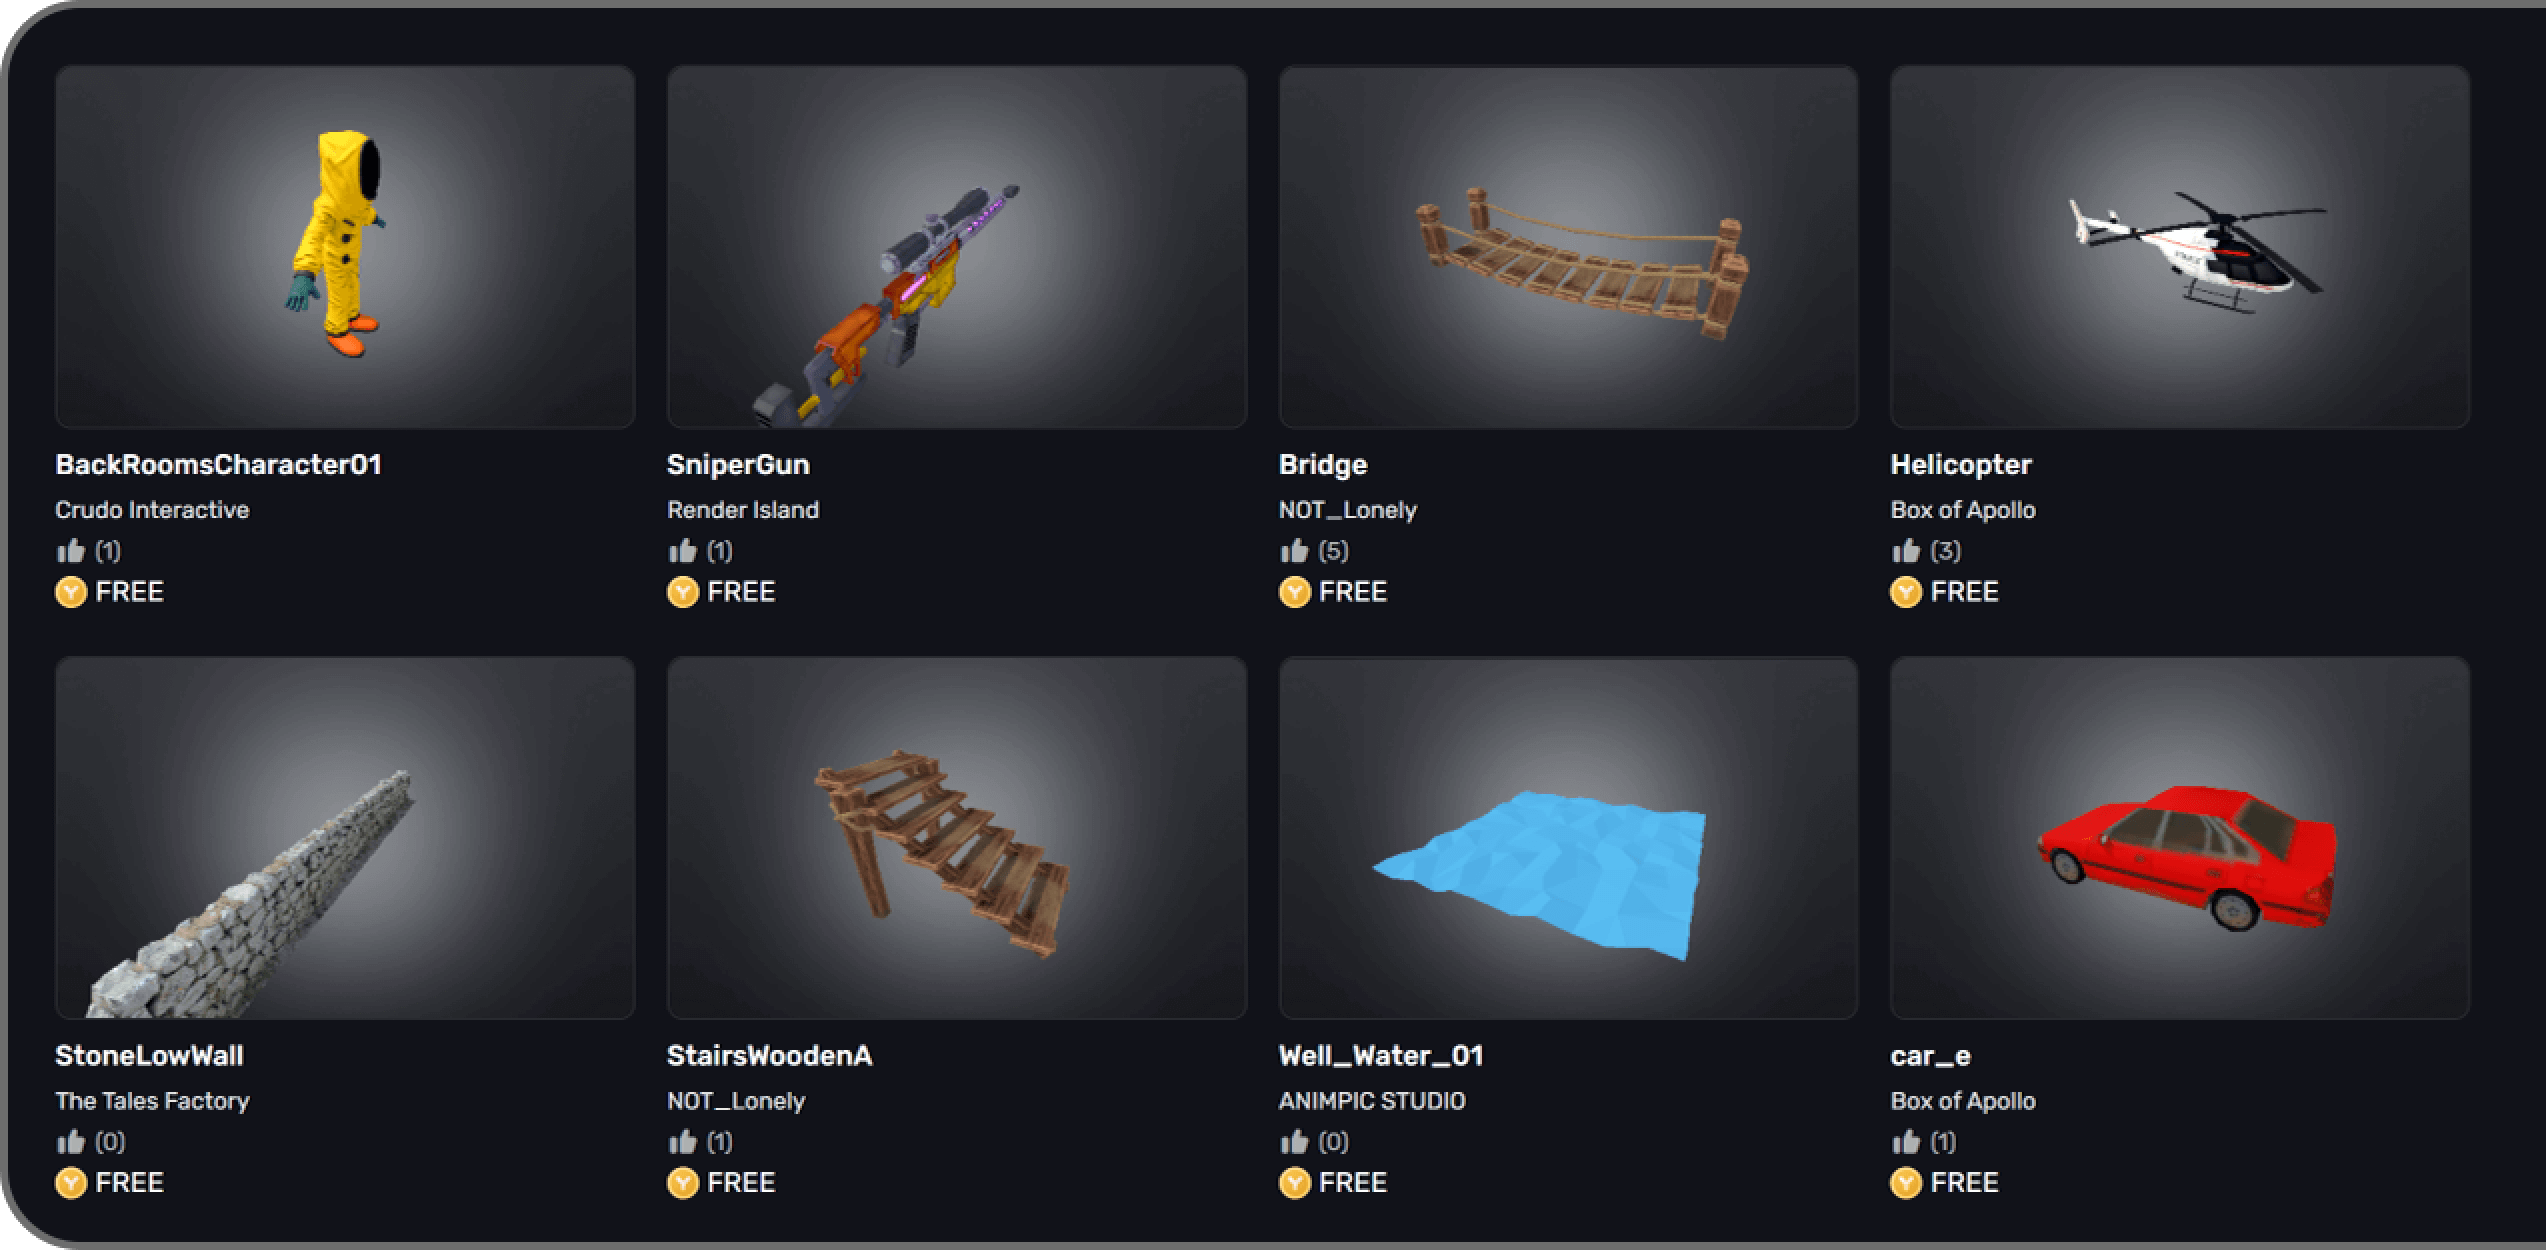Select the red car thumbnail

point(2180,838)
